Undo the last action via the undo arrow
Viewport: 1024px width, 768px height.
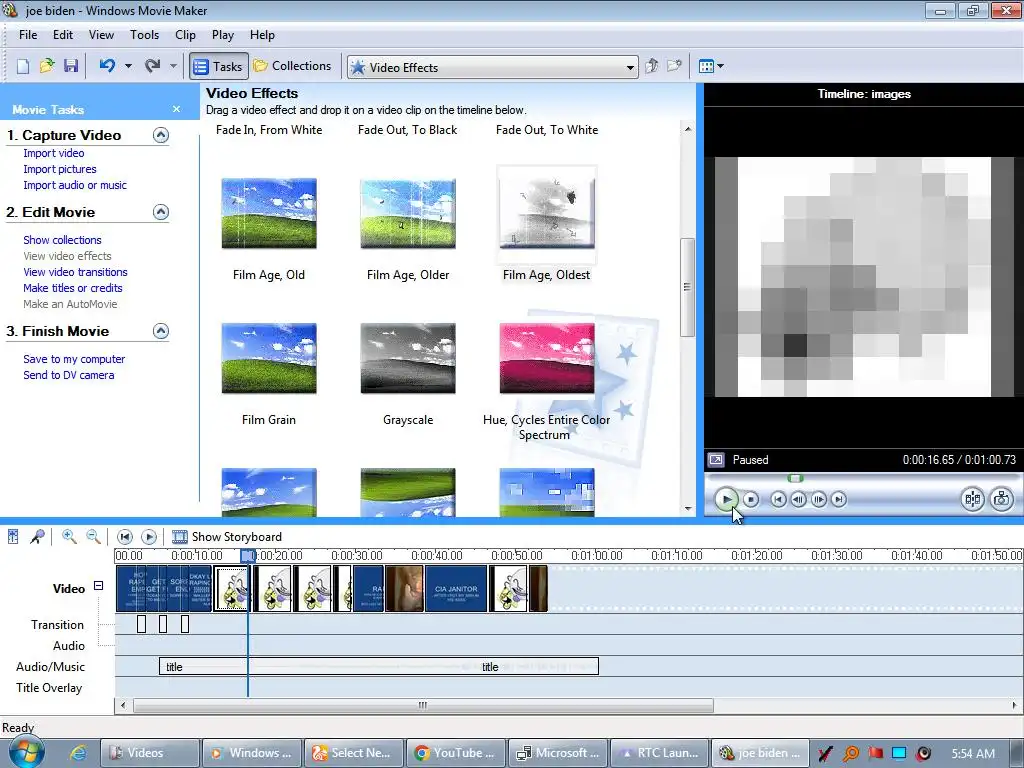coord(108,66)
